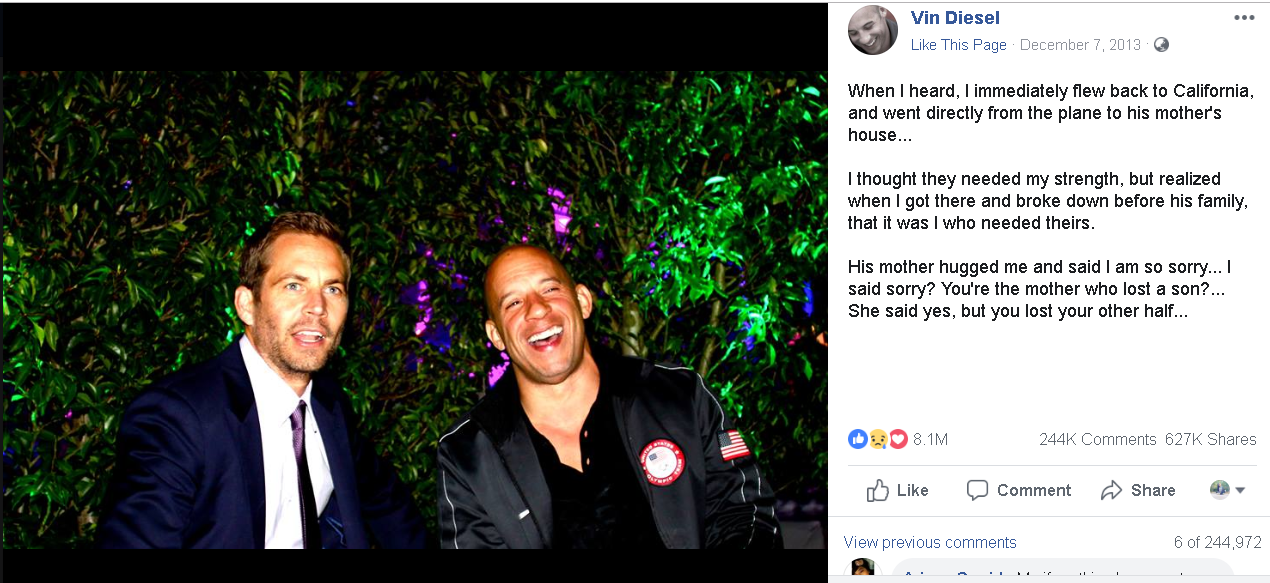1270x583 pixels.
Task: Click the Share button
Action: [x=1138, y=490]
